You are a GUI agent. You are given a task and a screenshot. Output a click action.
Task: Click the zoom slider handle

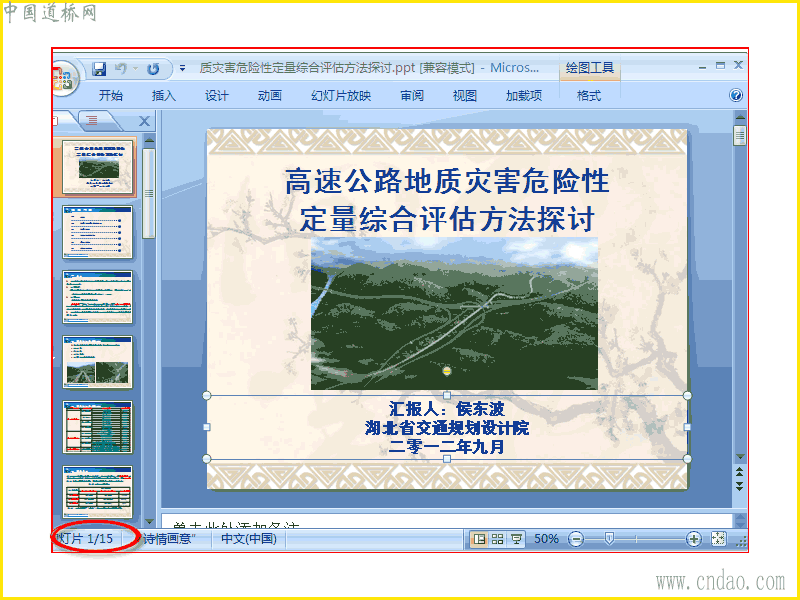[609, 539]
